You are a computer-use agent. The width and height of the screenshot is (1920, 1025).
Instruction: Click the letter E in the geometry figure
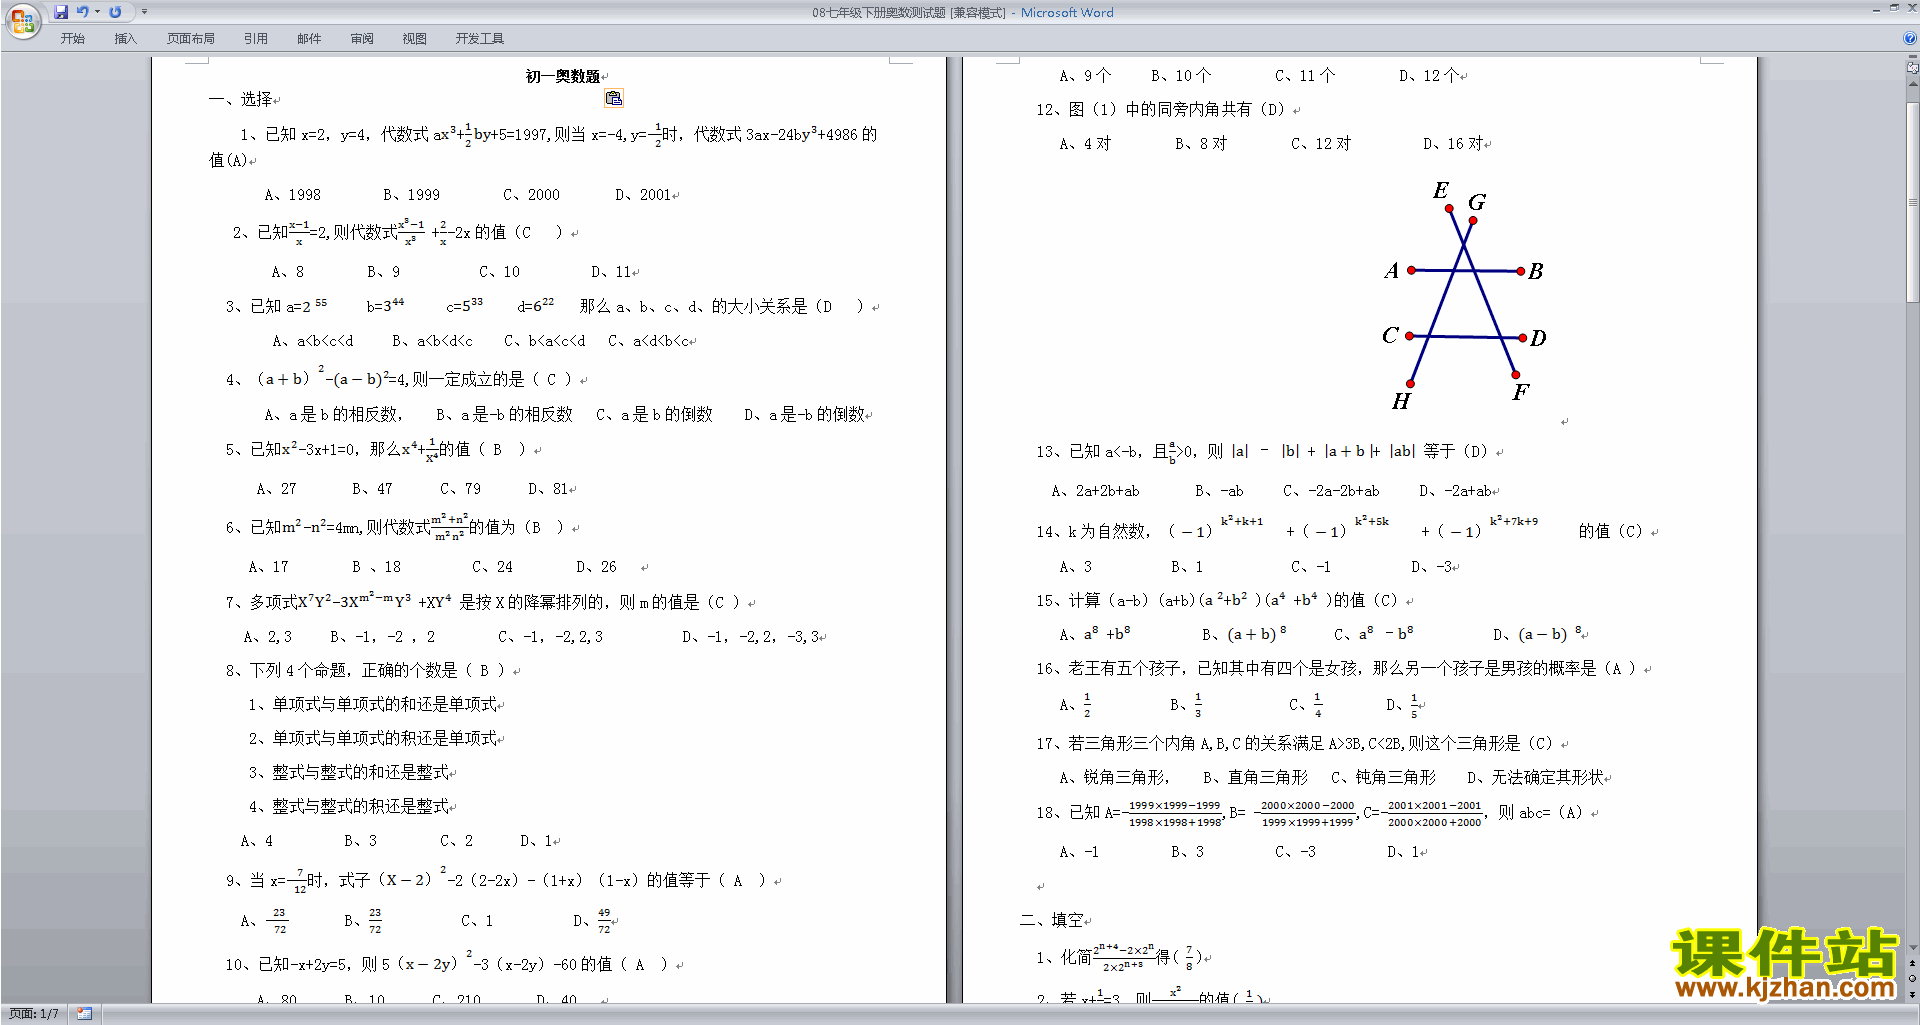[1441, 190]
